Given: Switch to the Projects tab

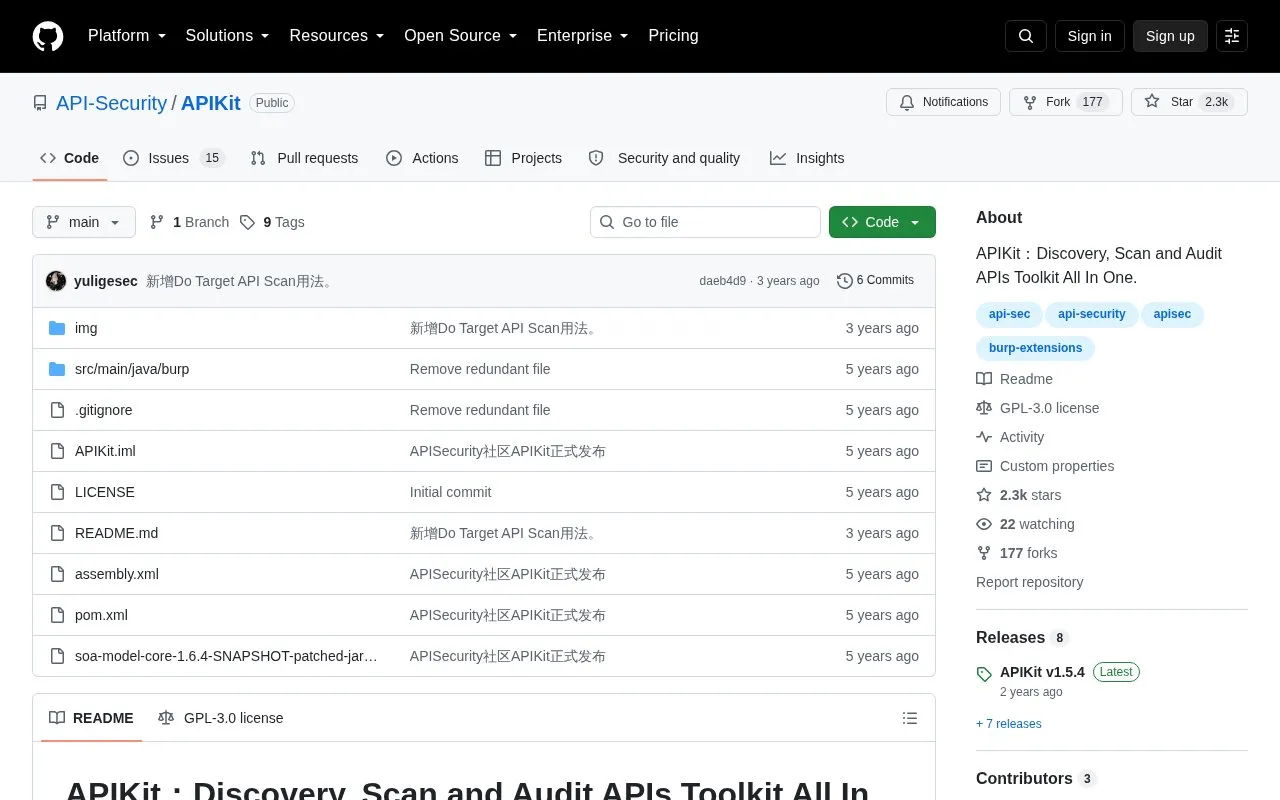Looking at the screenshot, I should [523, 158].
